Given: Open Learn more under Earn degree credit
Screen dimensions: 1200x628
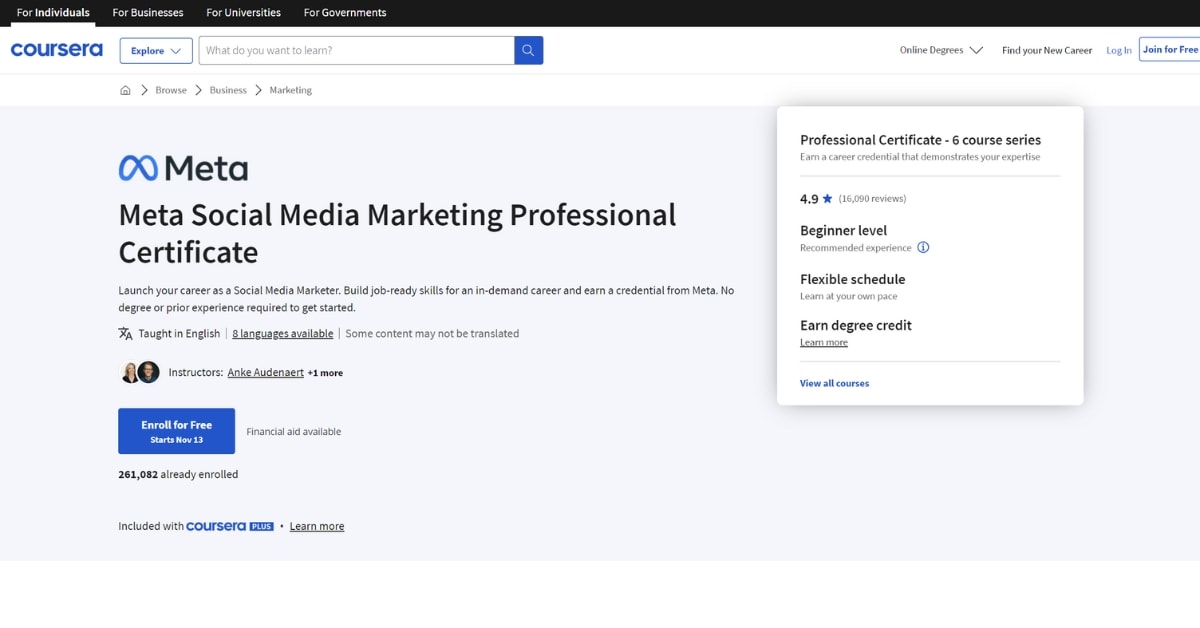Looking at the screenshot, I should tap(824, 342).
